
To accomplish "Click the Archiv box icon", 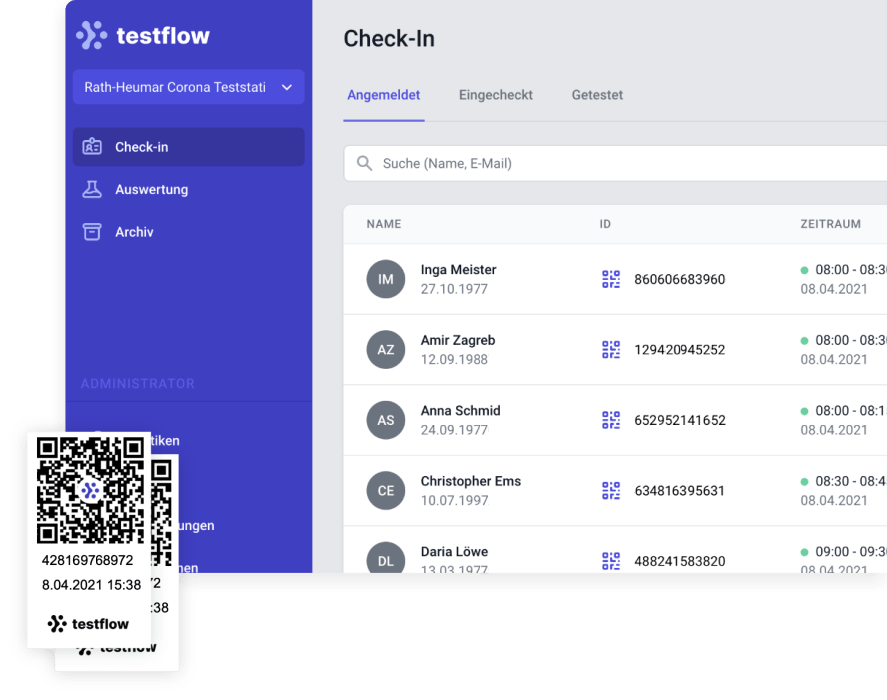I will pos(92,232).
